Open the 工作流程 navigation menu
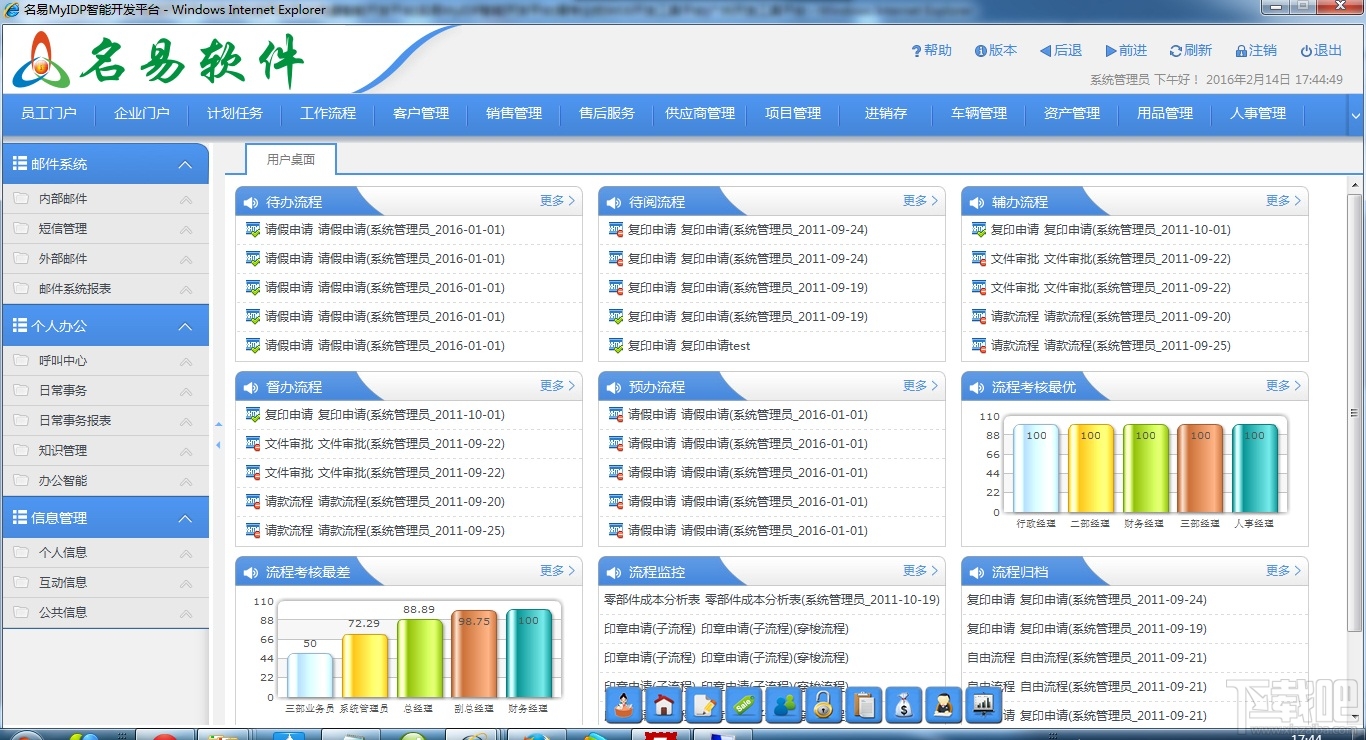Image resolution: width=1366 pixels, height=740 pixels. [328, 114]
